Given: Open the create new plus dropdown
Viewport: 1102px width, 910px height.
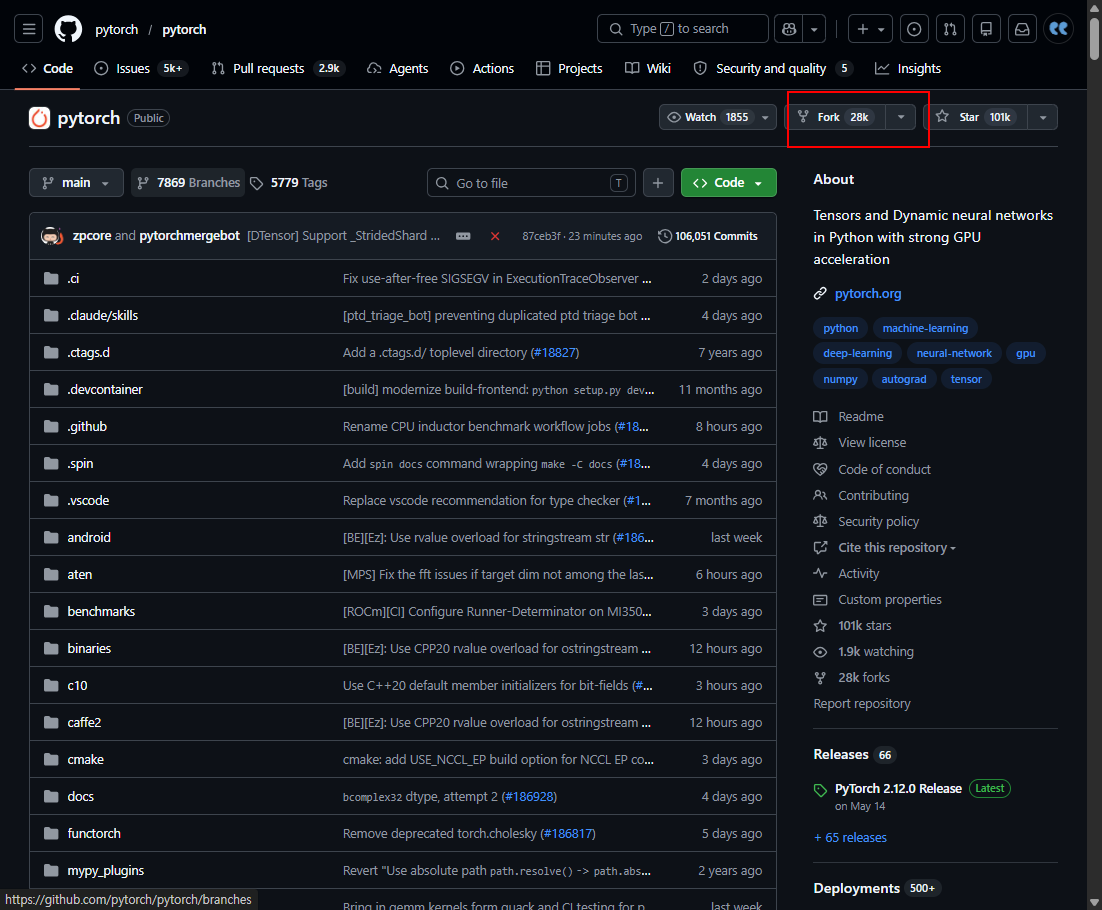Looking at the screenshot, I should [x=870, y=29].
